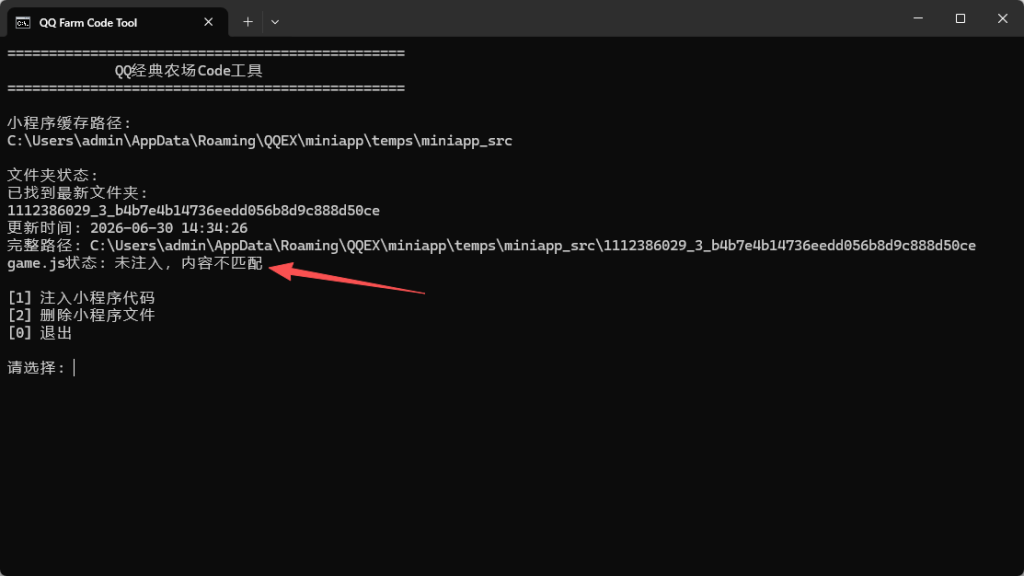Click the 已找到最新文件夹 text line
Screen dimensions: 1024x576
coord(78,193)
